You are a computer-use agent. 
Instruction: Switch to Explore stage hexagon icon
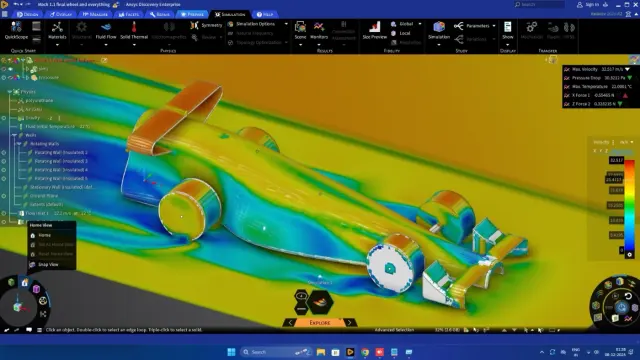click(320, 302)
